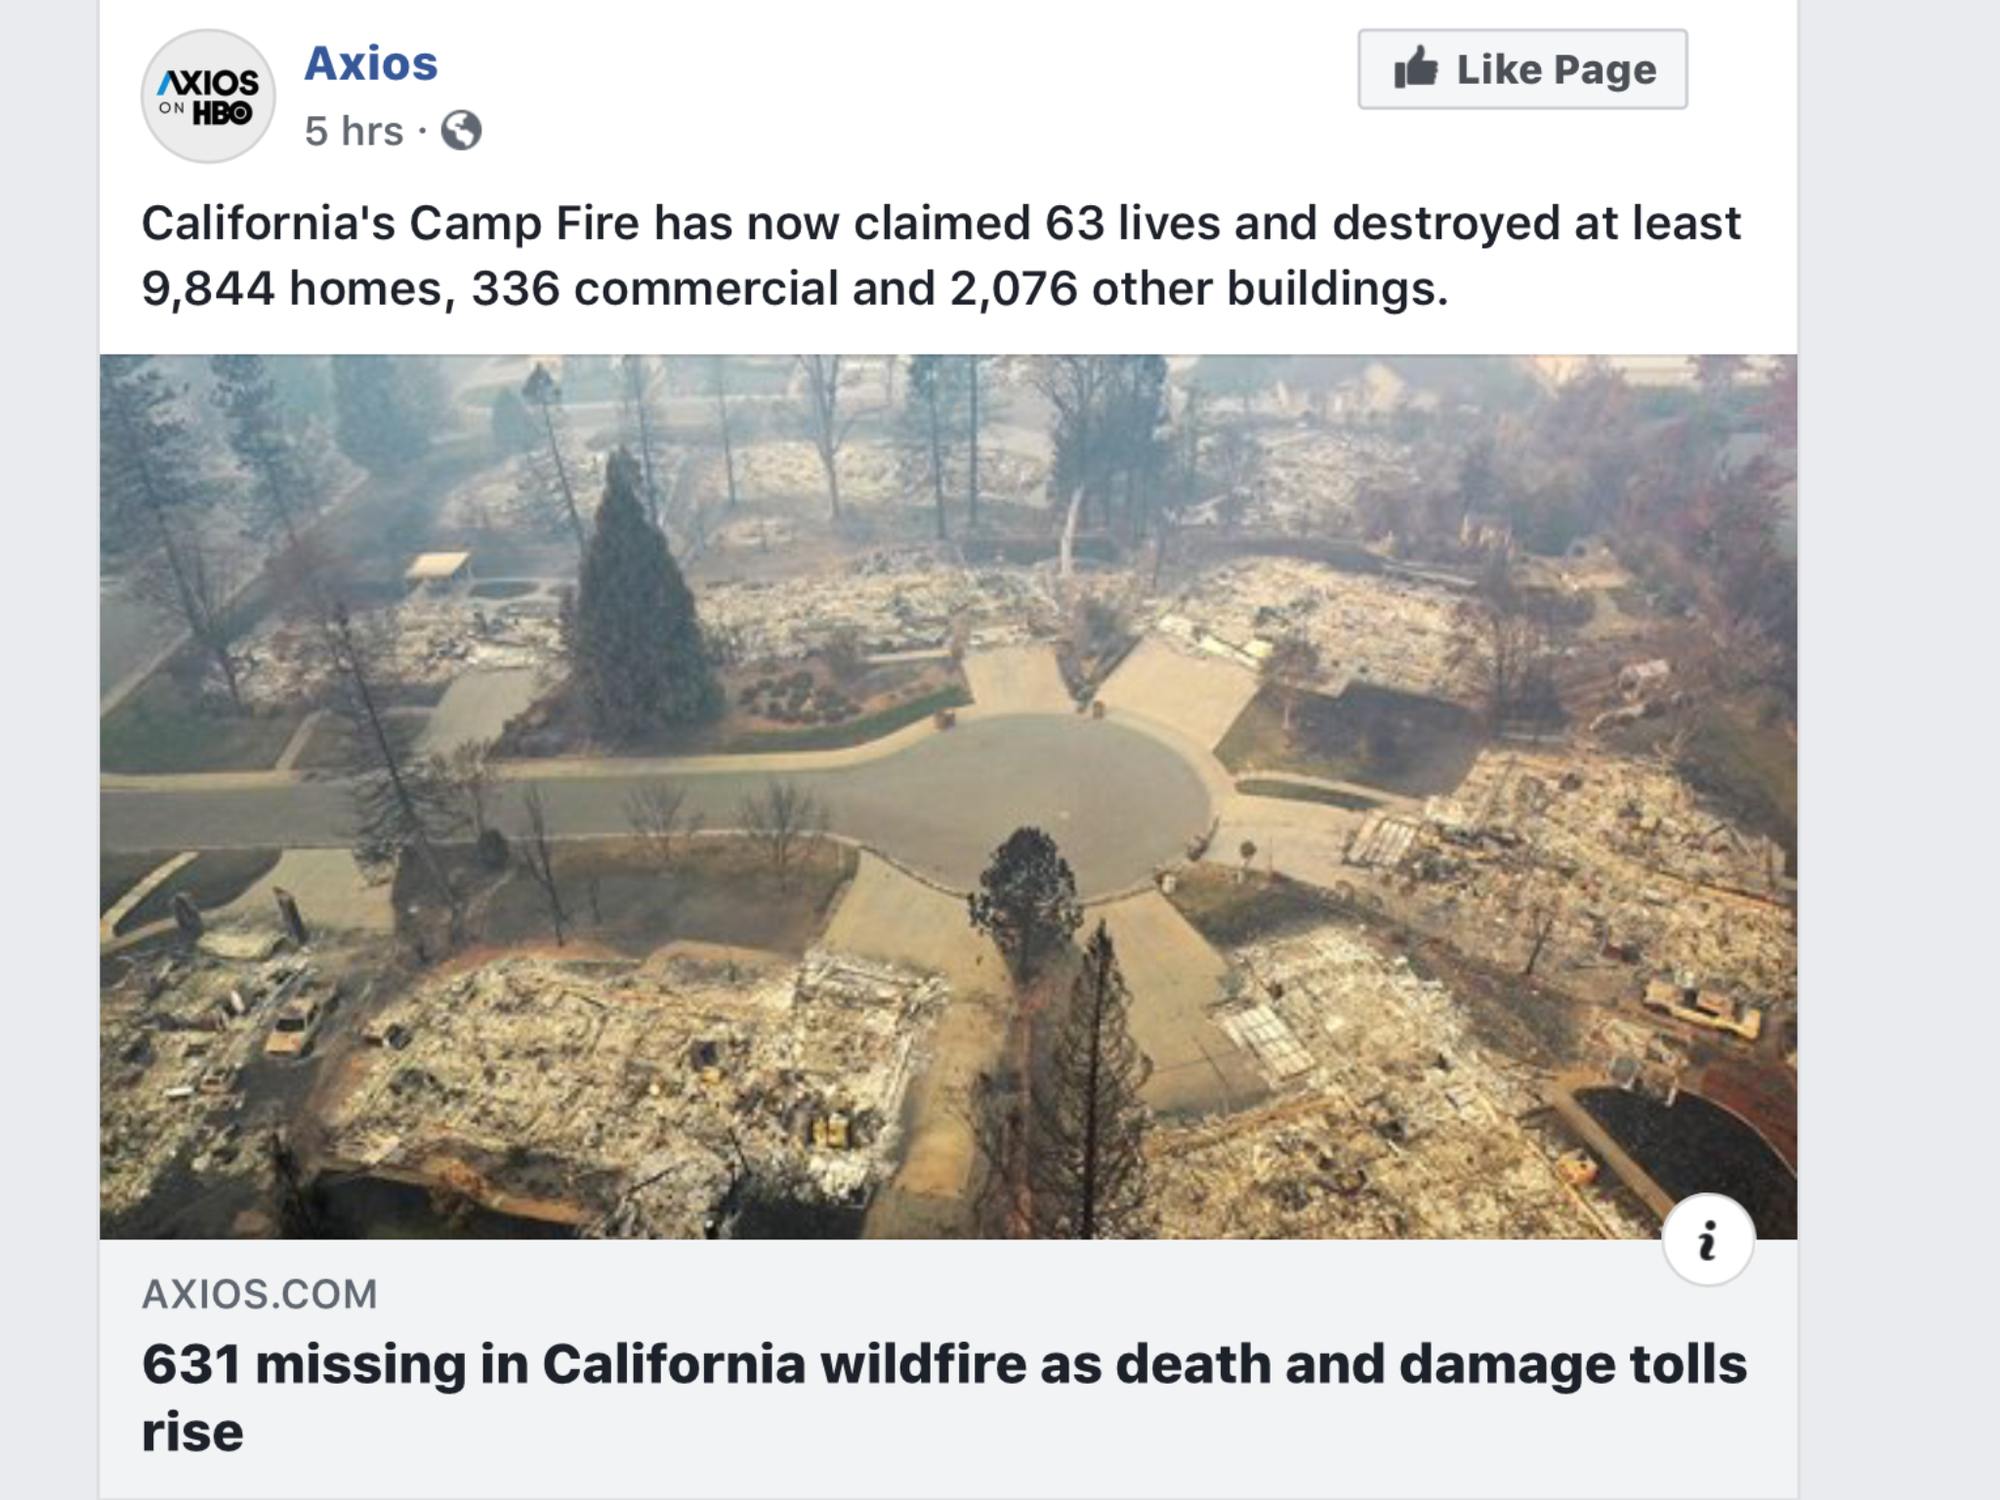Open the Axios page name link
Viewport: 2000px width, 1500px height.
tap(371, 64)
